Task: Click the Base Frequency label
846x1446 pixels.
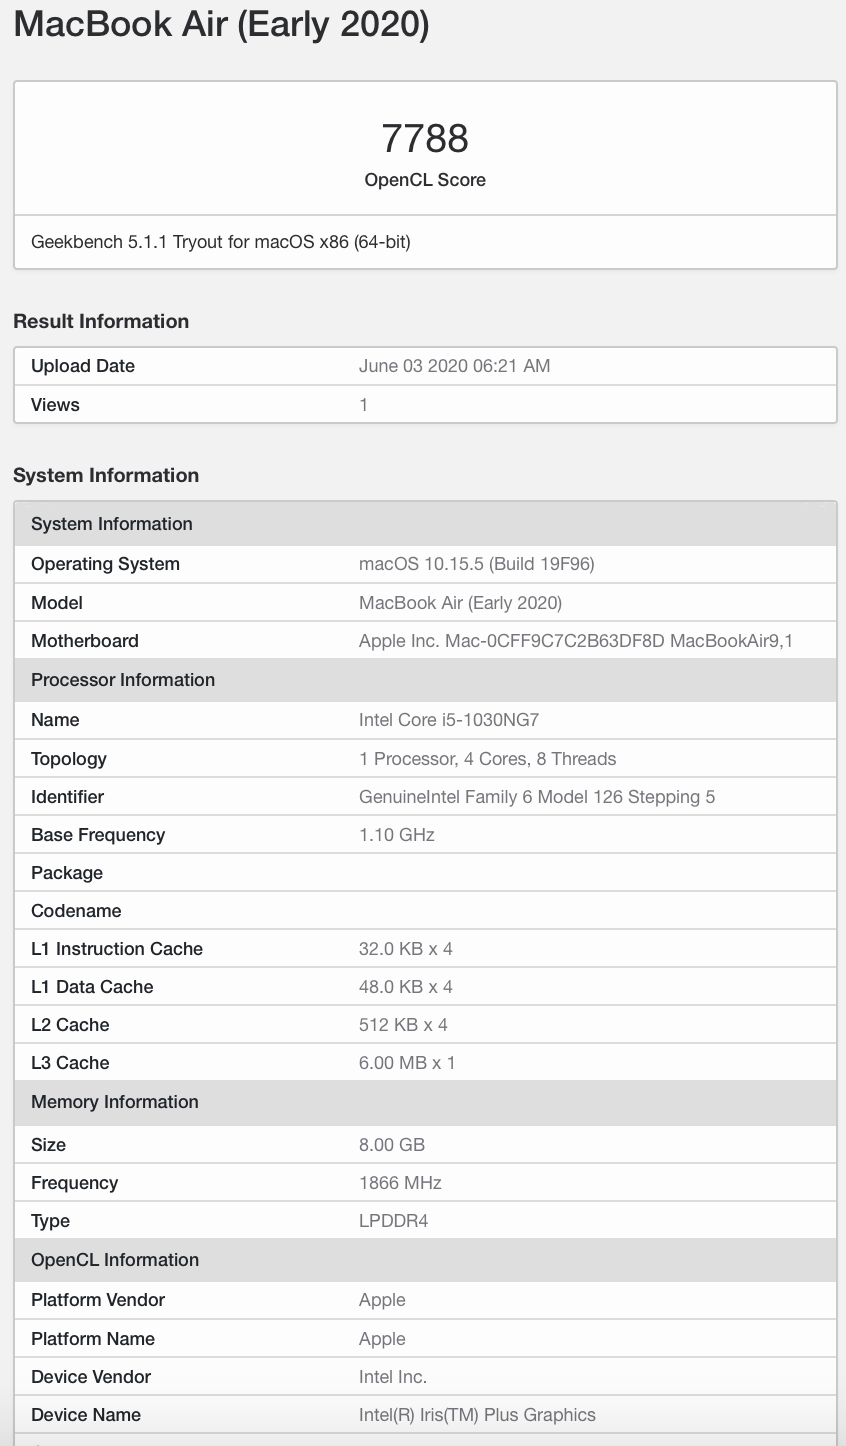Action: [x=98, y=835]
